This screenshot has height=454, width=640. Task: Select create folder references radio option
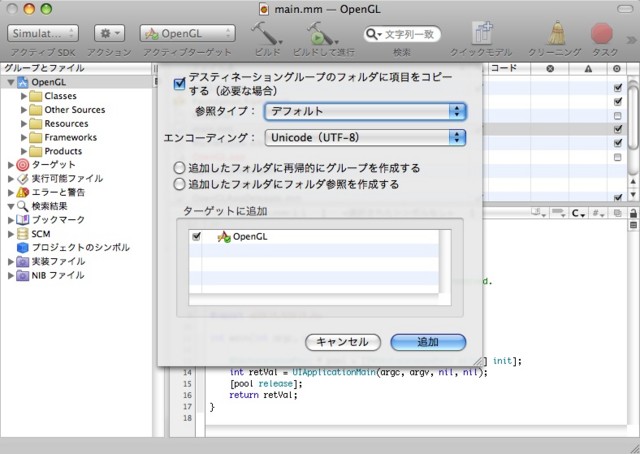click(x=179, y=185)
